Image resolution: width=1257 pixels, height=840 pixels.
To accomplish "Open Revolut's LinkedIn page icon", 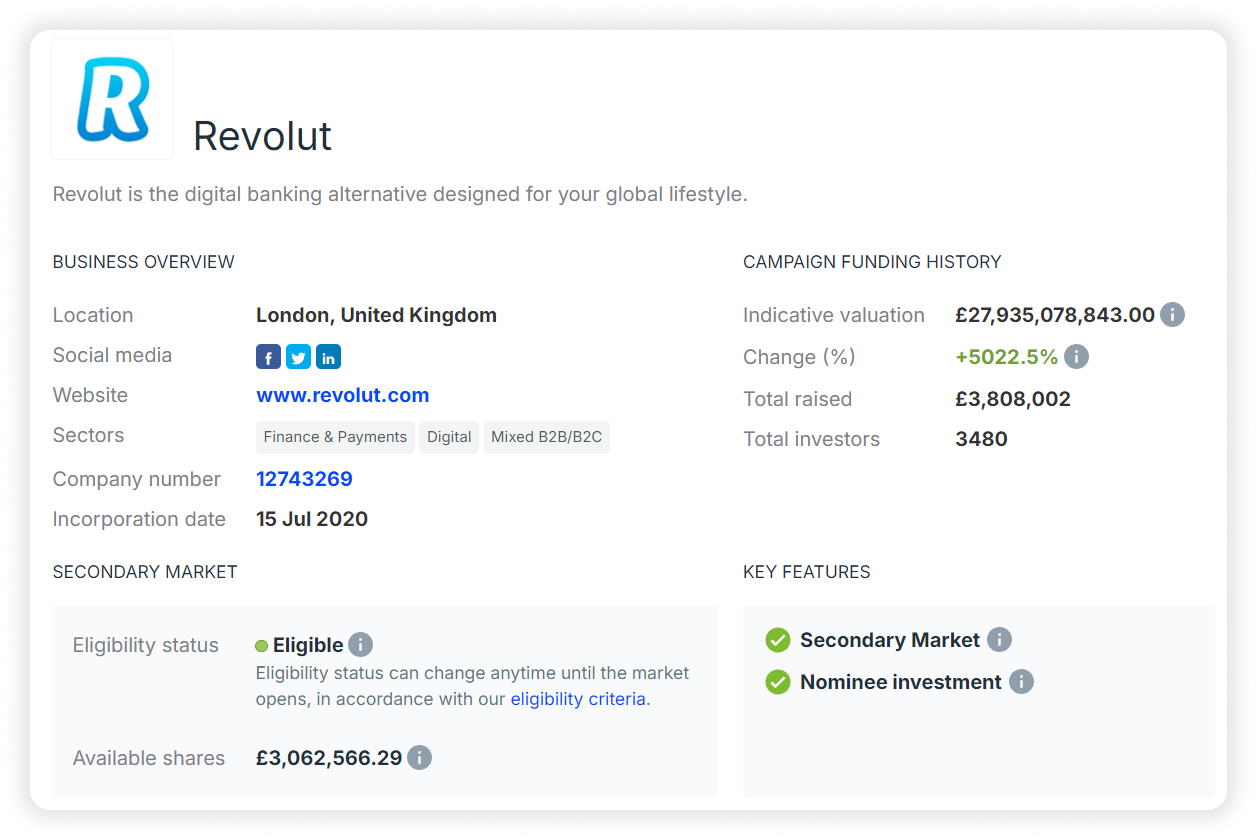I will click(x=328, y=356).
